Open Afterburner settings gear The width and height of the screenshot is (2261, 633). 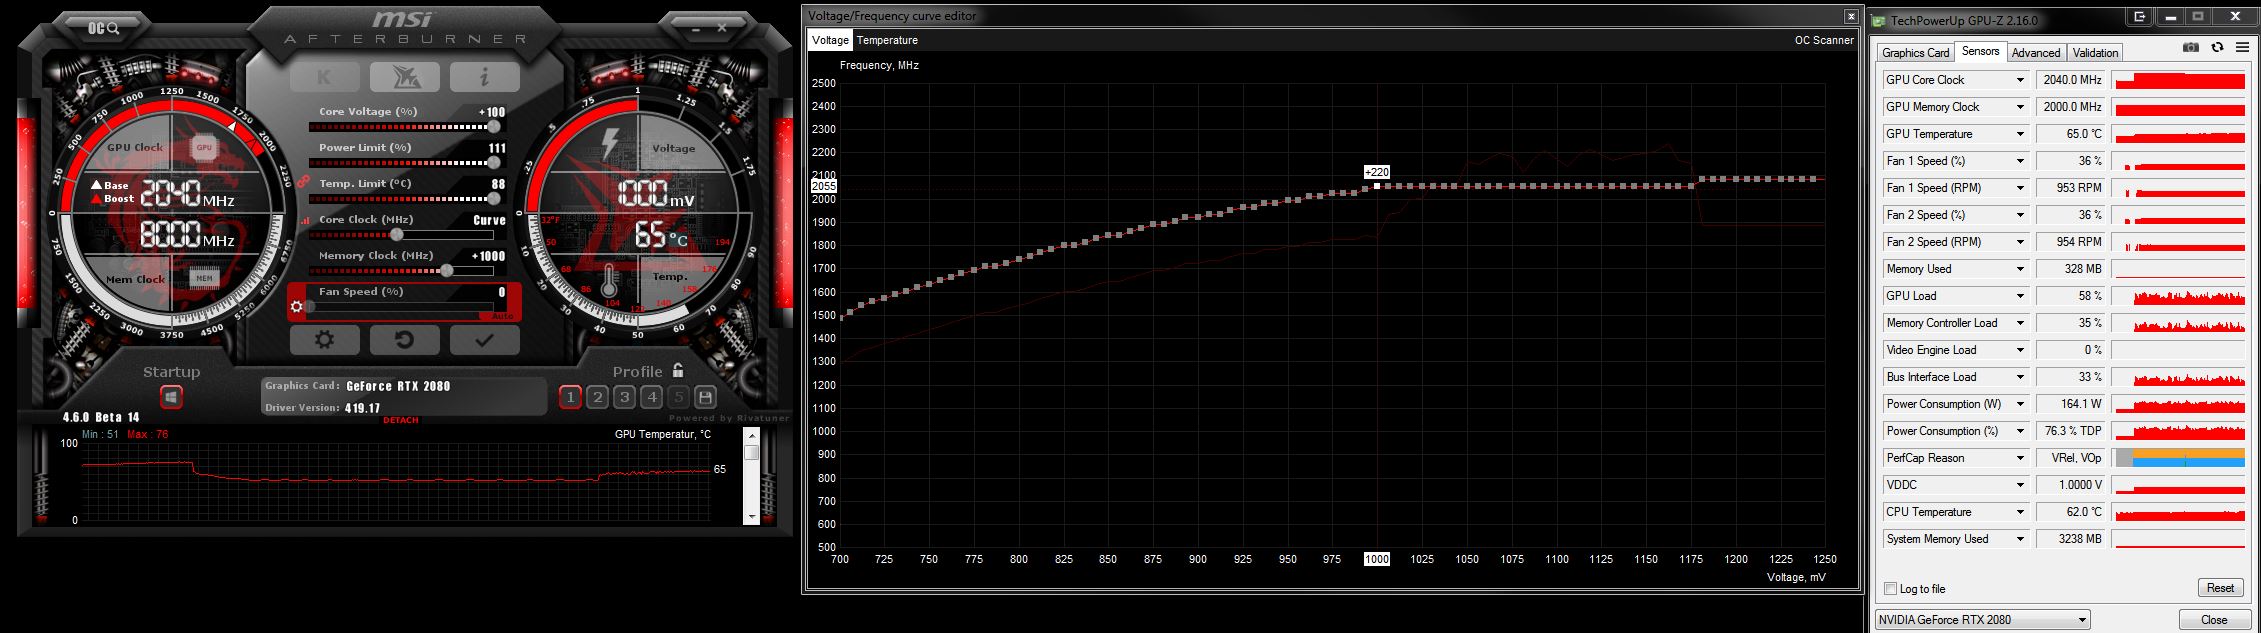pos(324,340)
